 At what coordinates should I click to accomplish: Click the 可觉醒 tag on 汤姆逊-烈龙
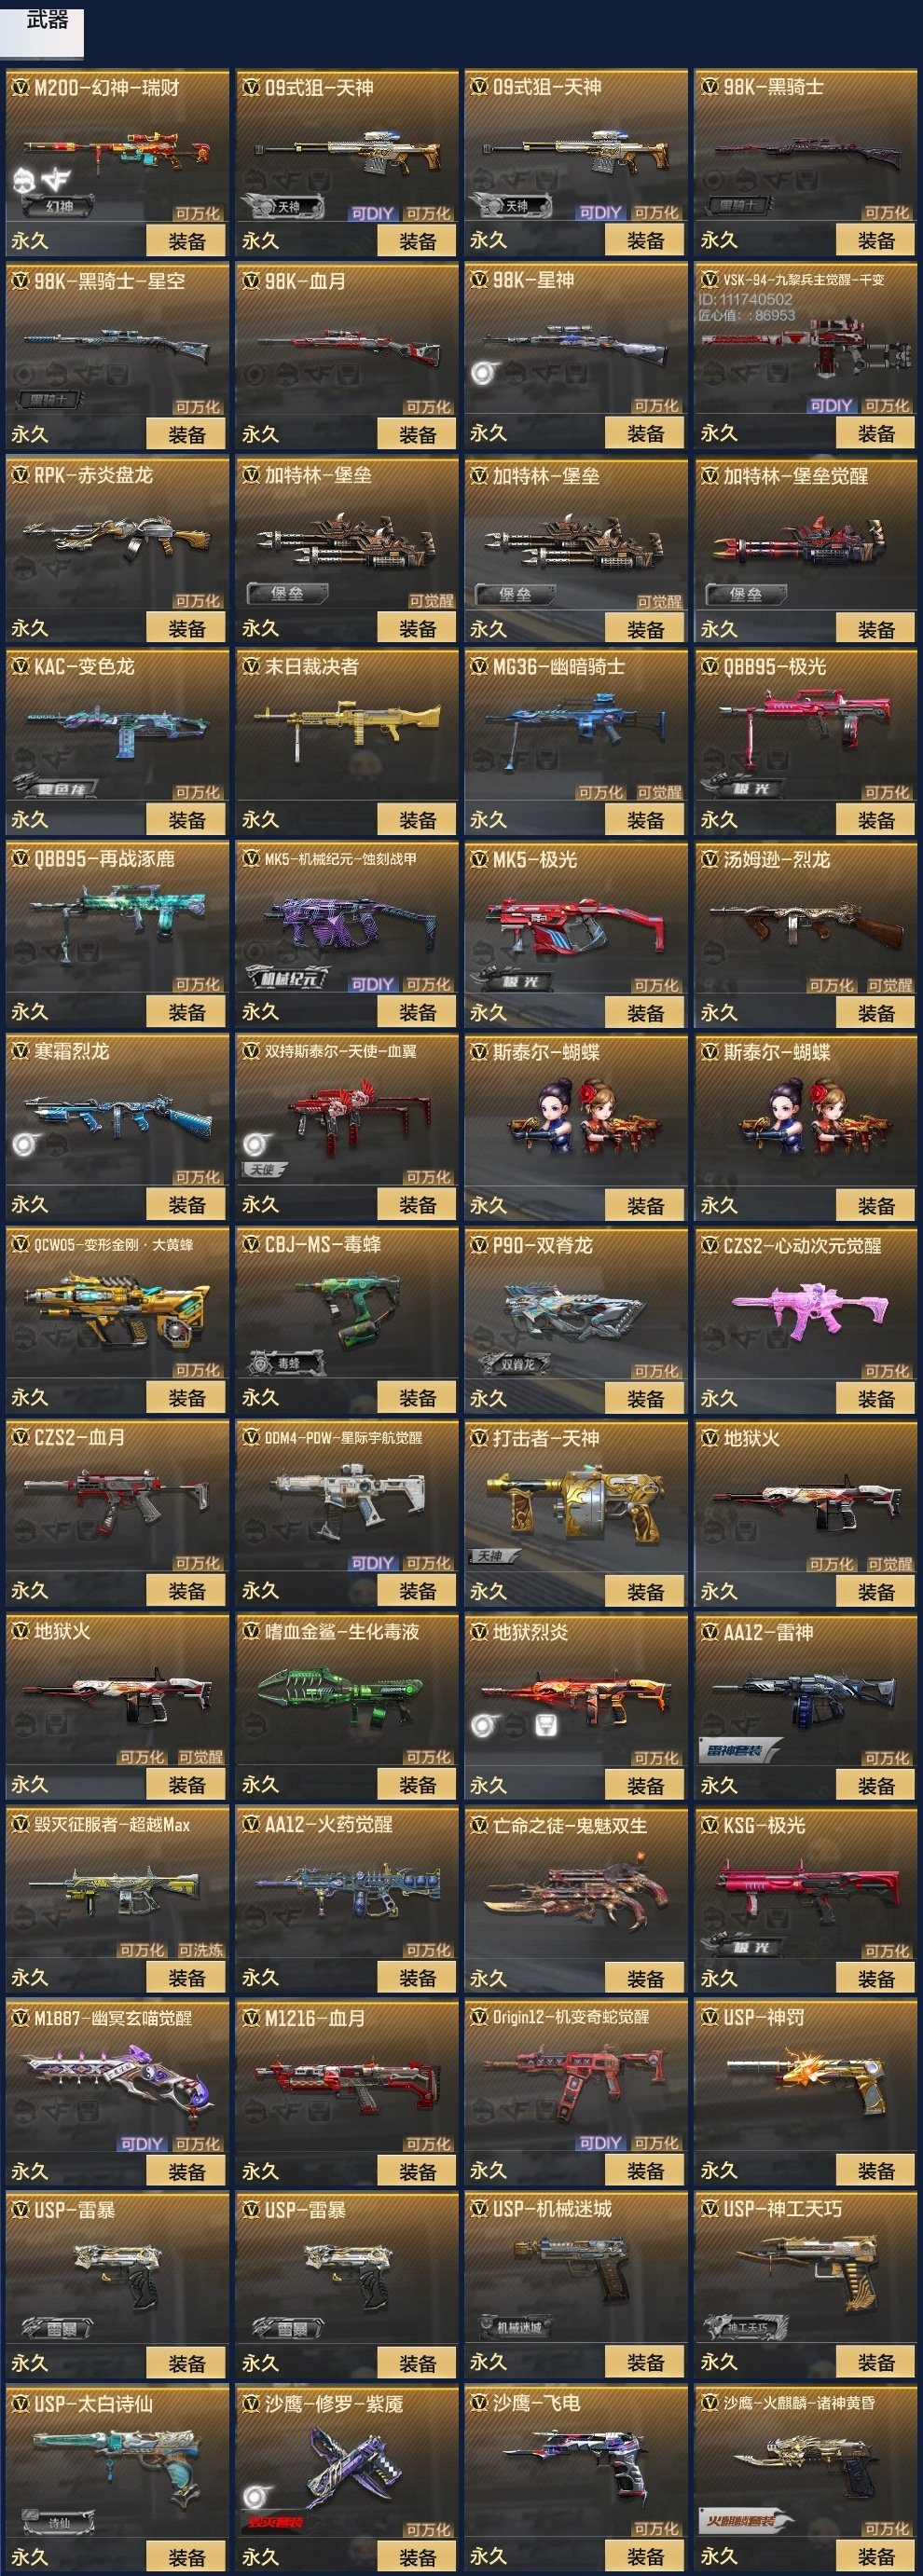tap(889, 985)
